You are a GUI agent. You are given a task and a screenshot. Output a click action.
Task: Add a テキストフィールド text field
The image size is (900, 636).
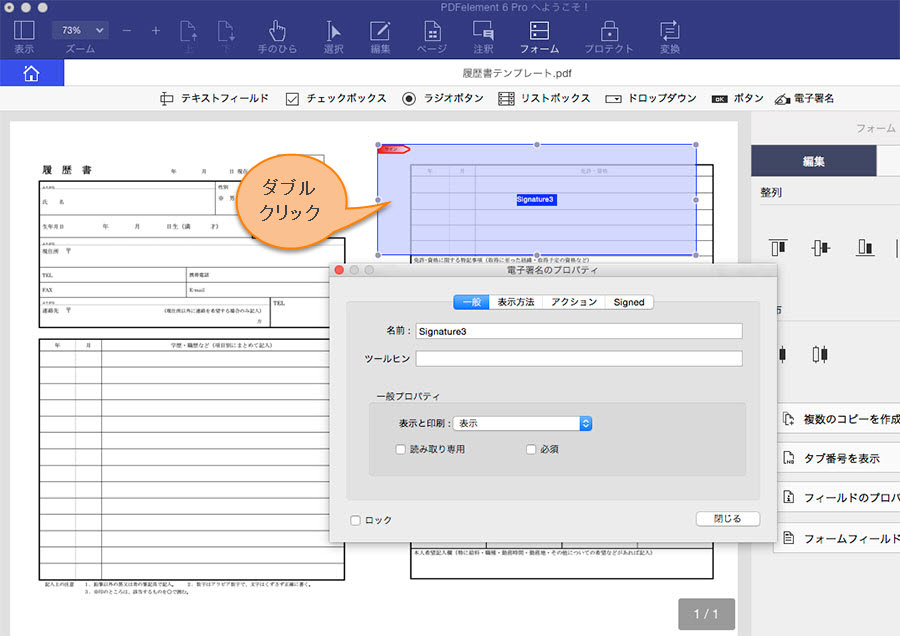[x=214, y=99]
